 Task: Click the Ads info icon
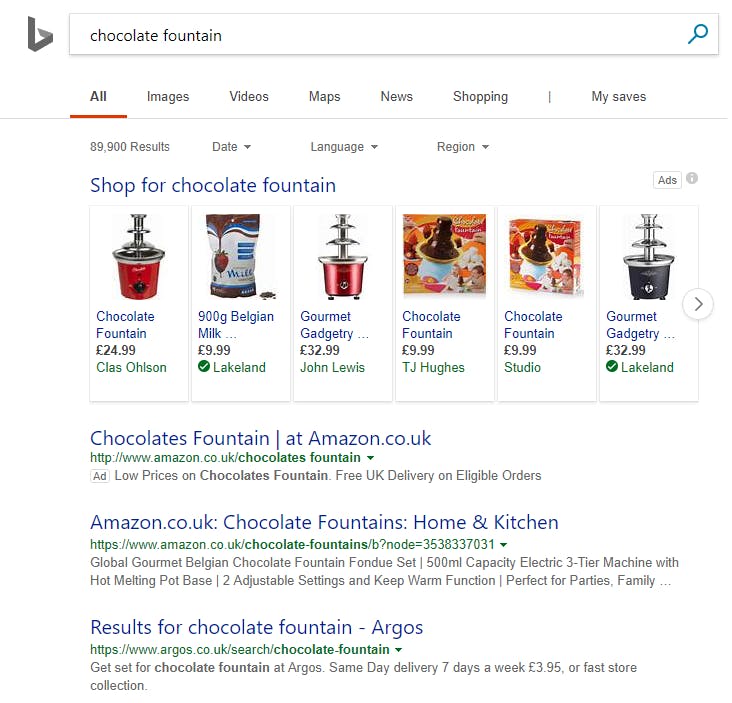click(692, 179)
